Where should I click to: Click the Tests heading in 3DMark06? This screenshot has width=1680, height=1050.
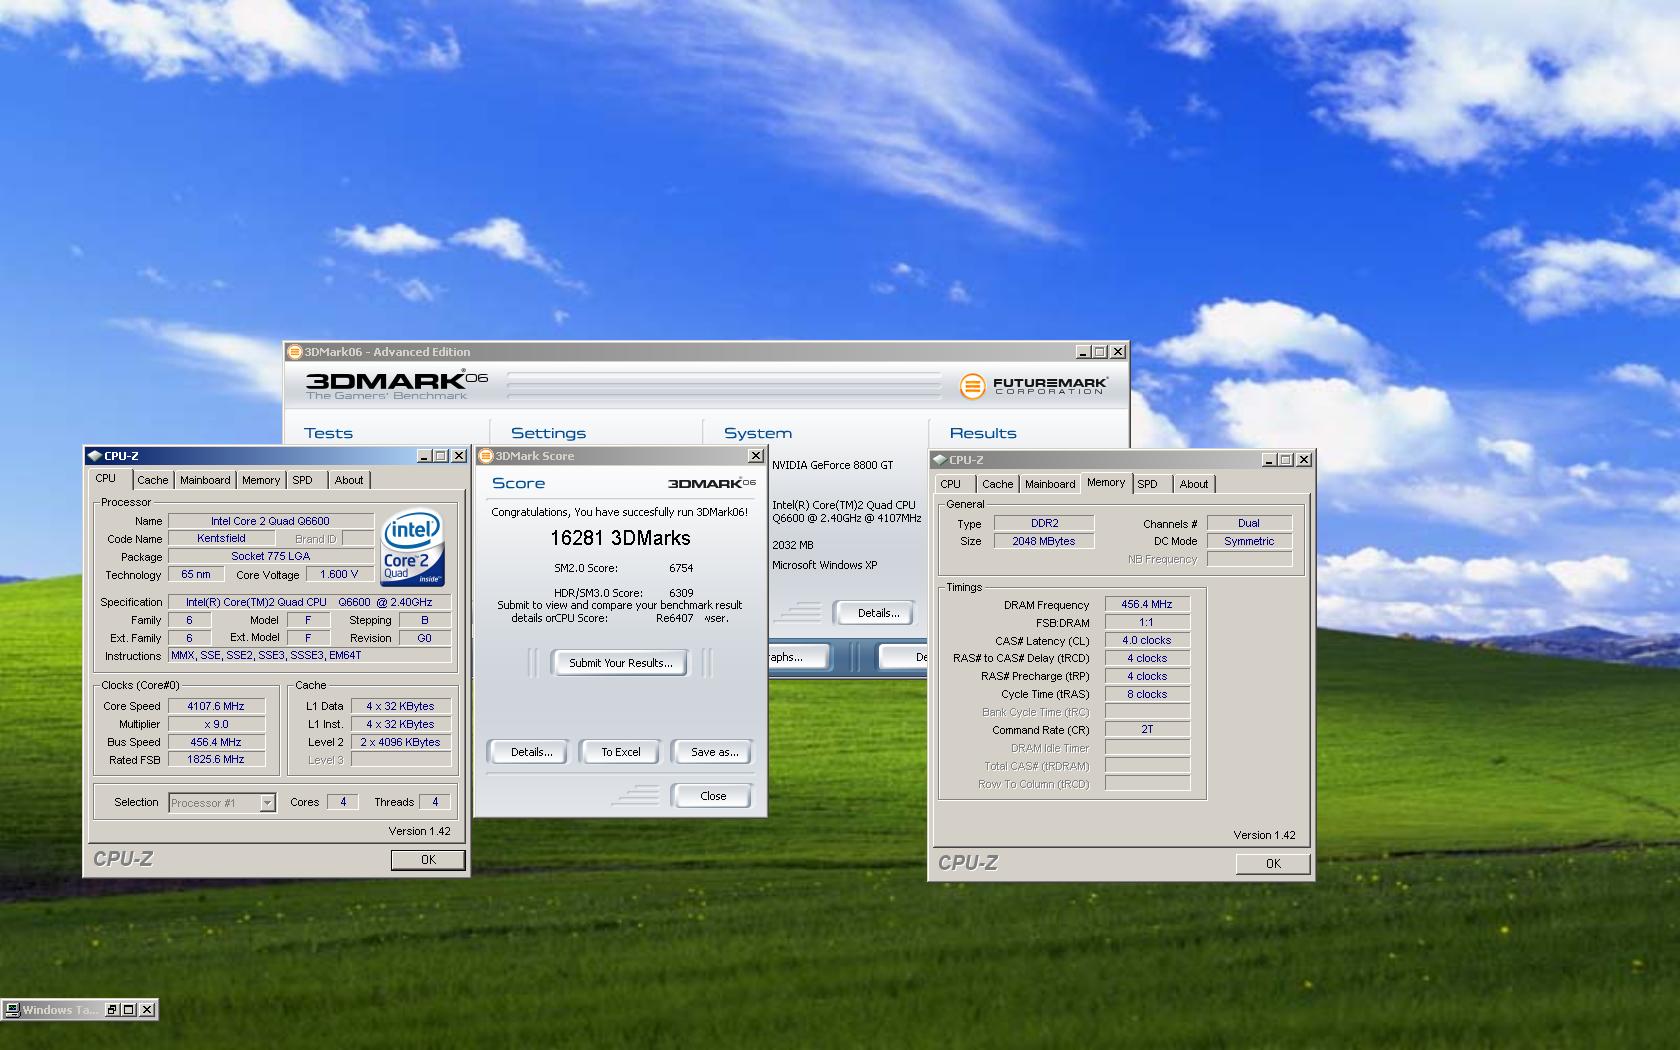point(328,433)
